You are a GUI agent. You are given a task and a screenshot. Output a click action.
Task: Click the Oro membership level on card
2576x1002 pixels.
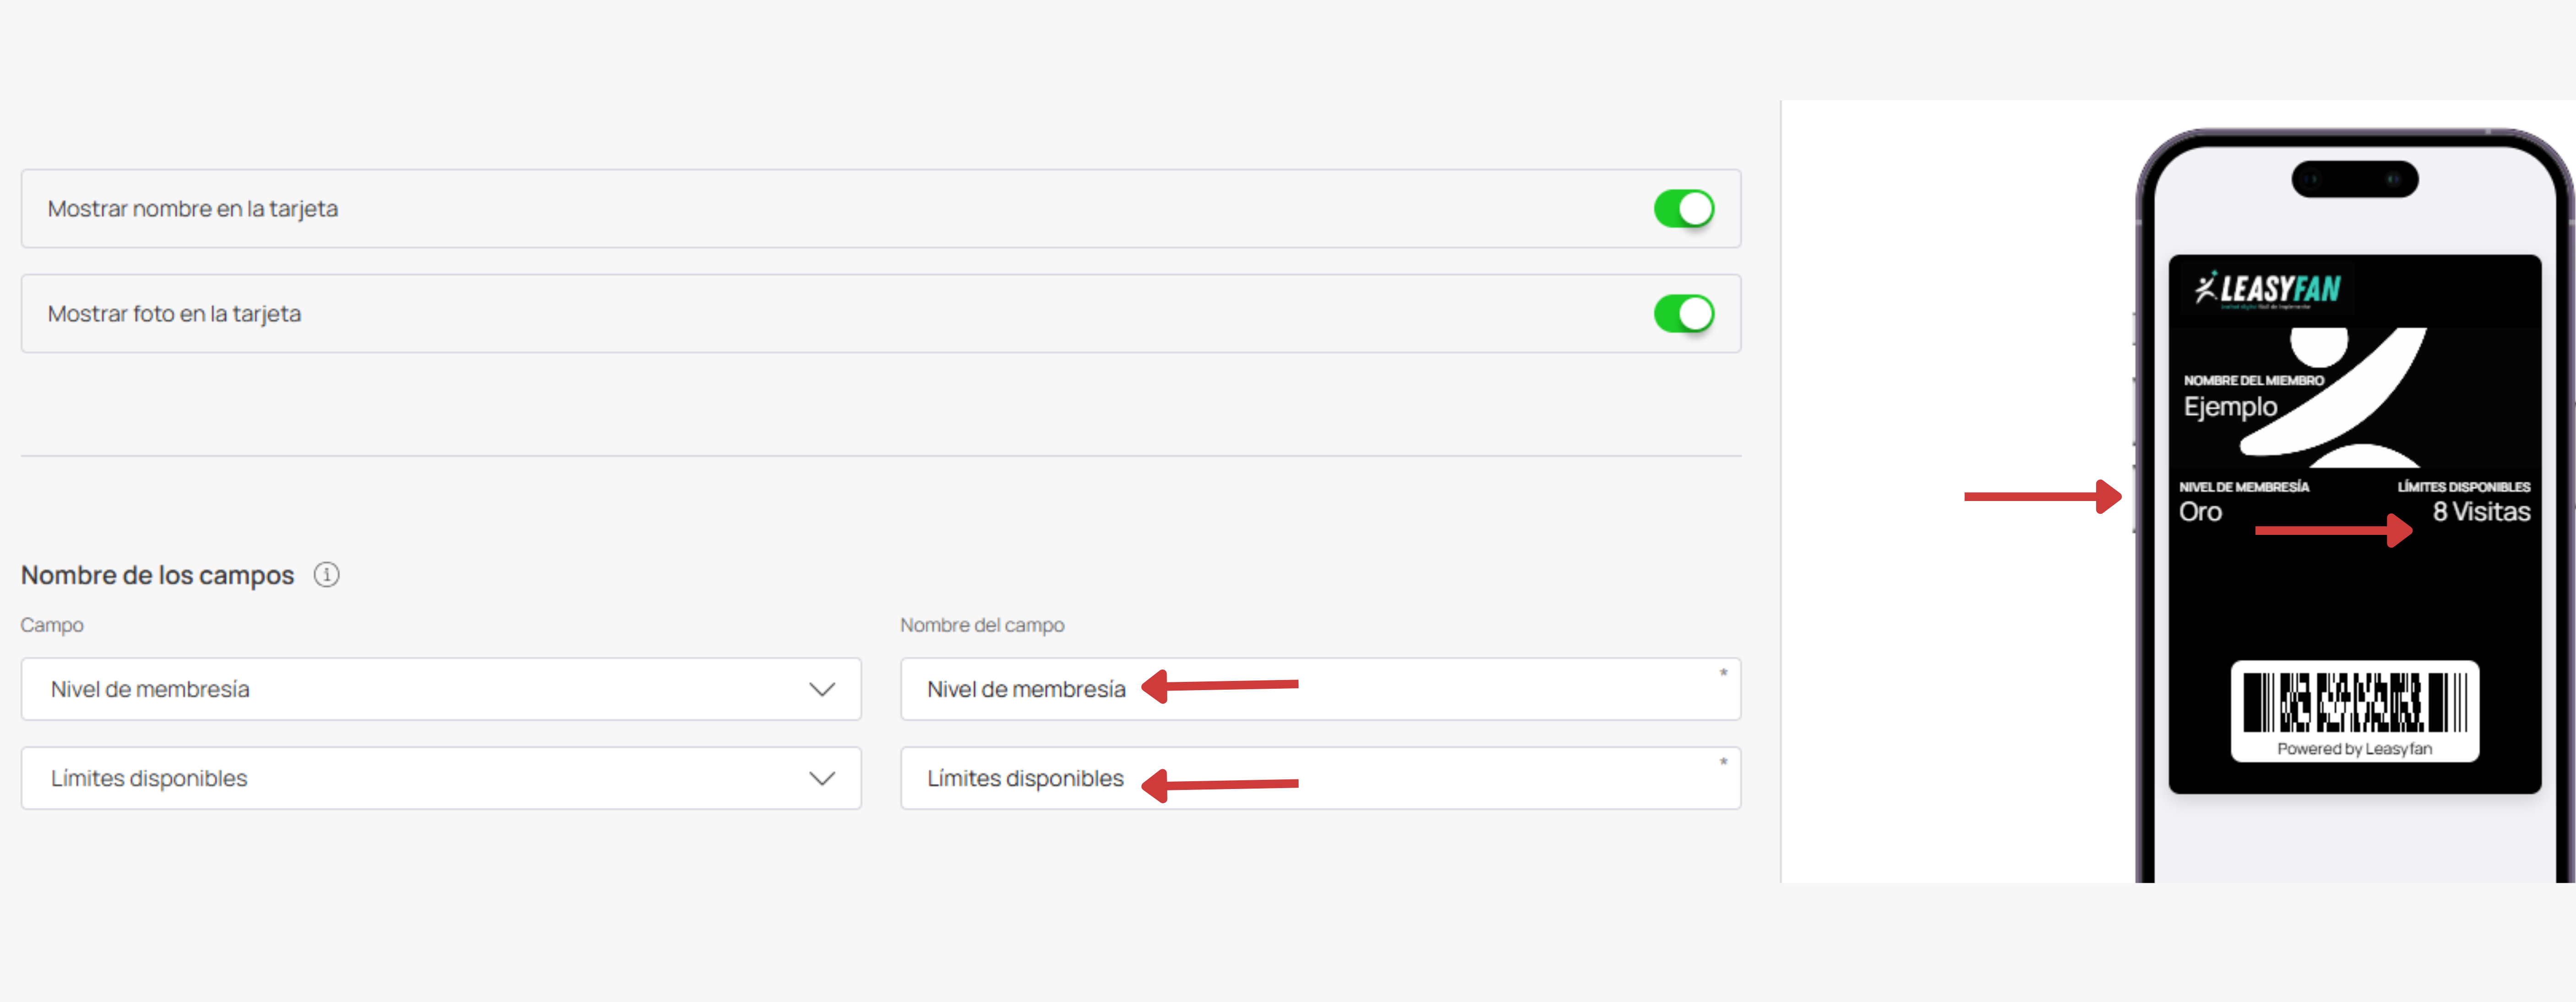coord(2200,512)
